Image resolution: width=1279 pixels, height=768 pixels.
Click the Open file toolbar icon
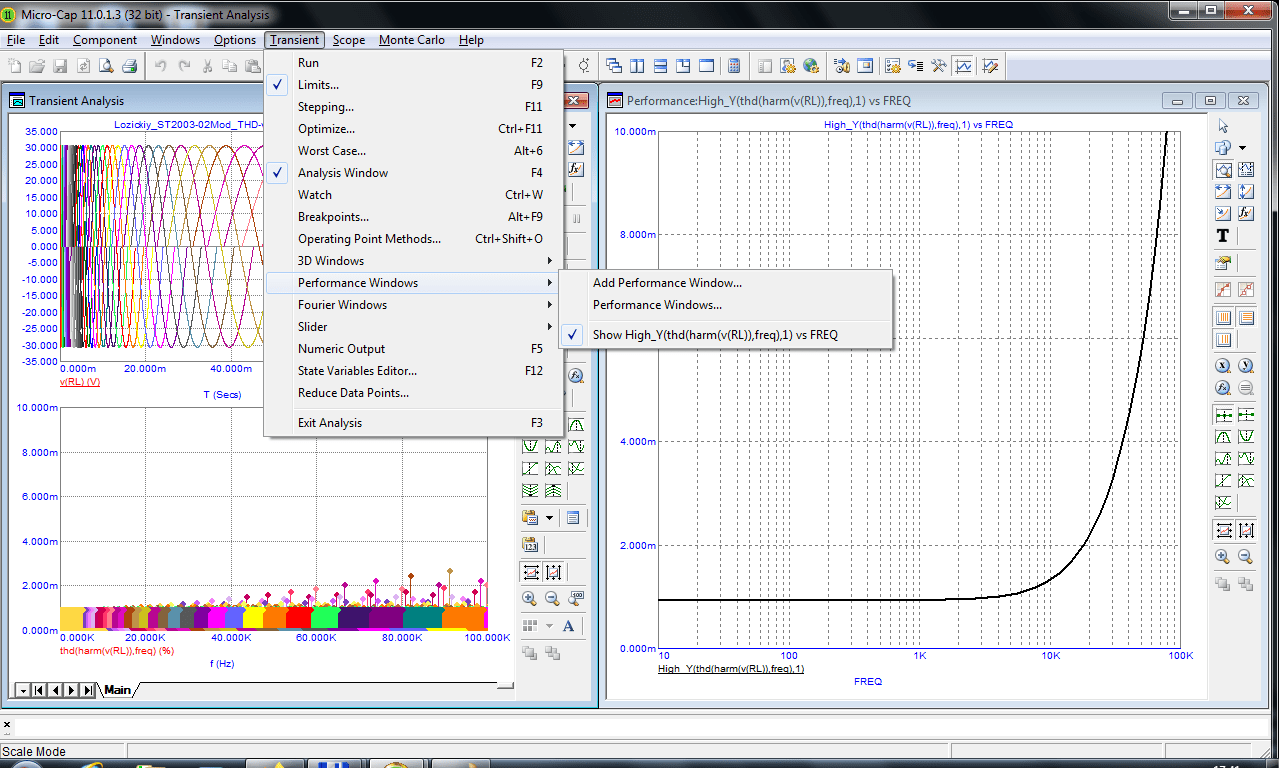(x=37, y=67)
